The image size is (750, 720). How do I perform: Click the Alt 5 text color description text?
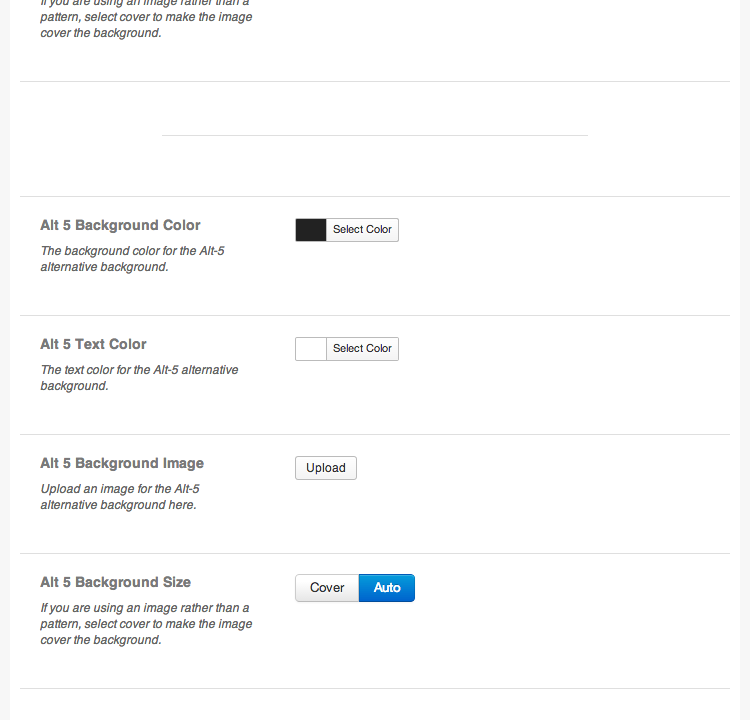pos(139,378)
